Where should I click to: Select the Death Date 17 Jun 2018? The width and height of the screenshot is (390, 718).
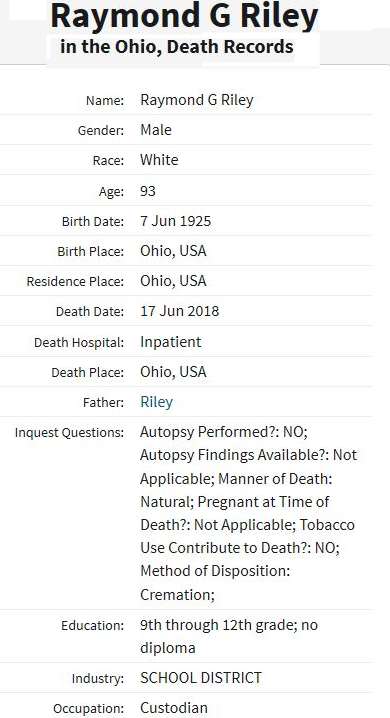[x=179, y=311]
